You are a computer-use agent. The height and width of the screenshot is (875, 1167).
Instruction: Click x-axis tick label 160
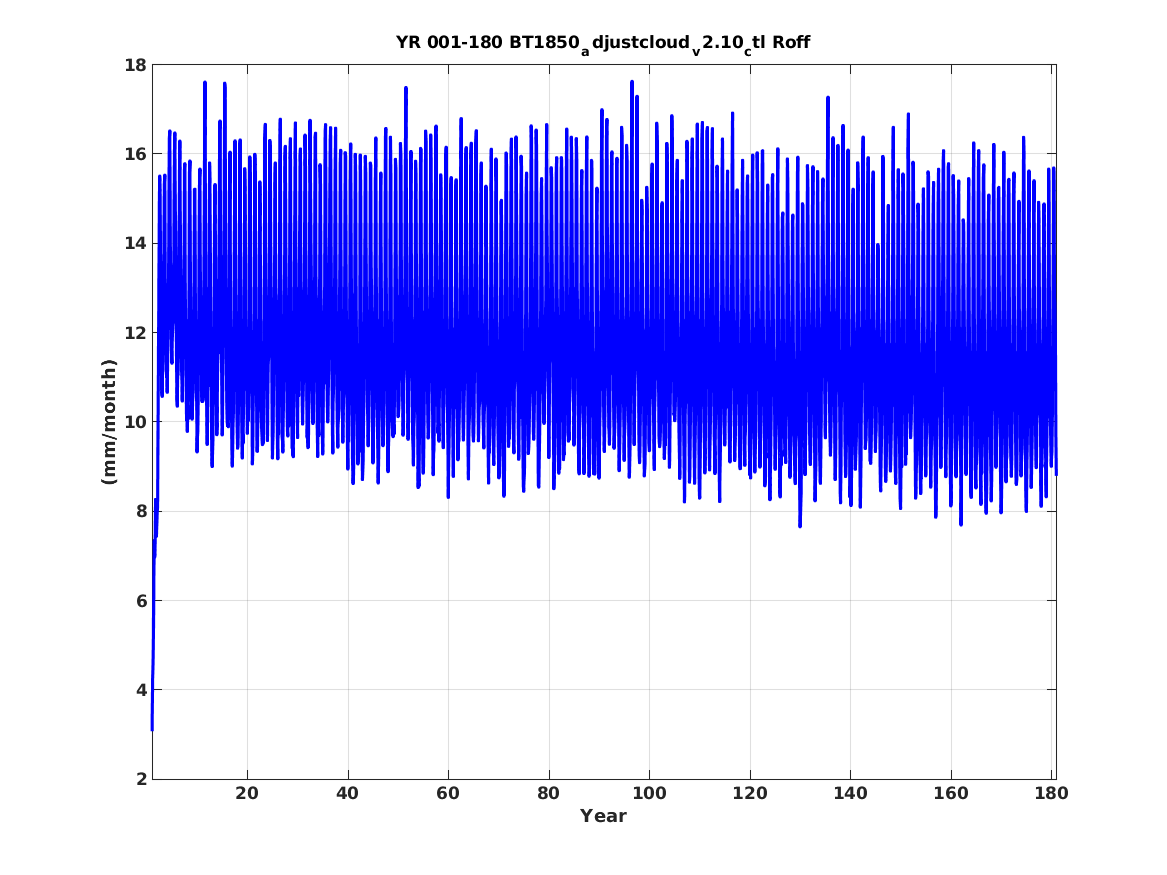click(951, 793)
